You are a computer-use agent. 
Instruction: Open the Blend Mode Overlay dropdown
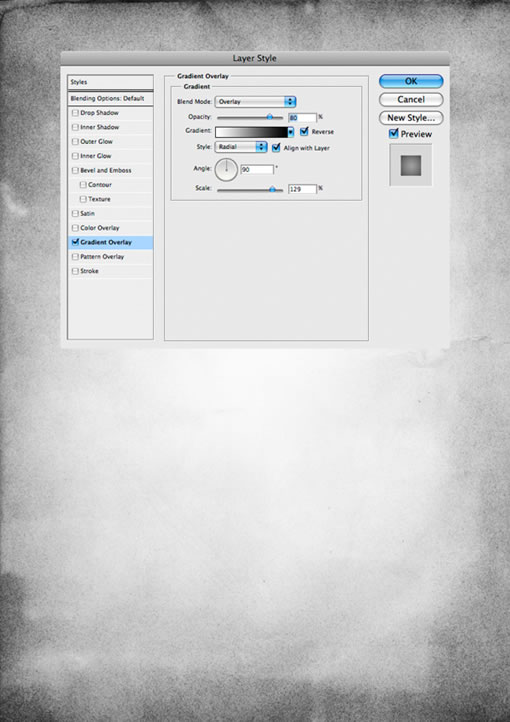255,102
